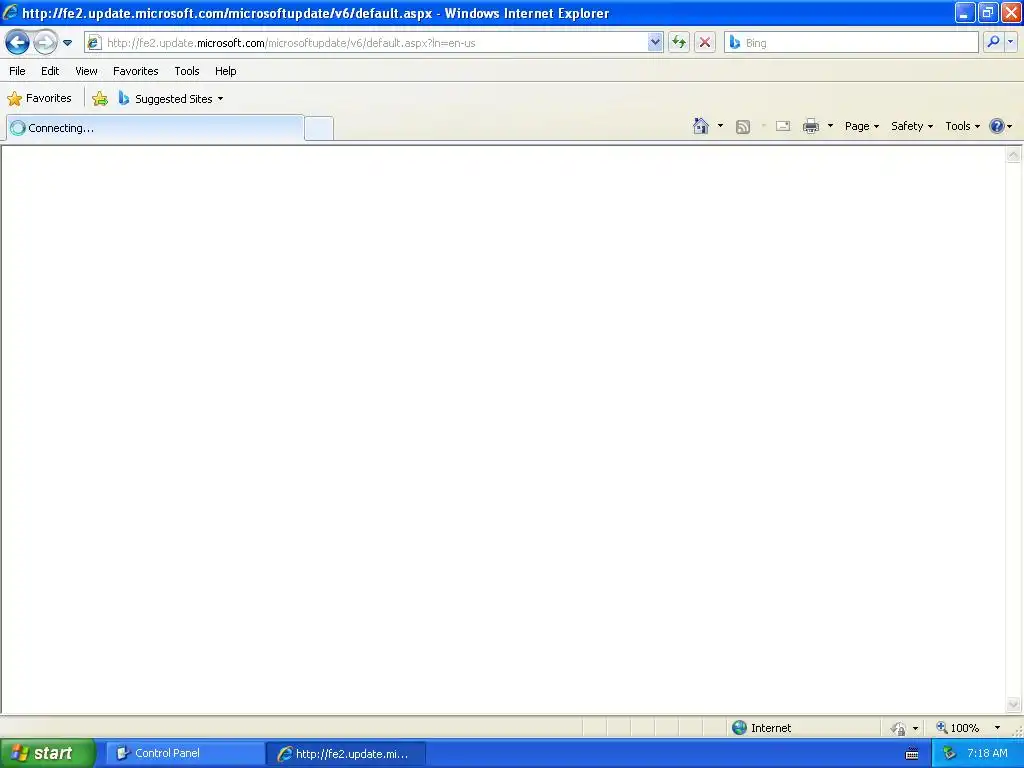1024x768 pixels.
Task: Open the Windows start button
Action: 48,753
